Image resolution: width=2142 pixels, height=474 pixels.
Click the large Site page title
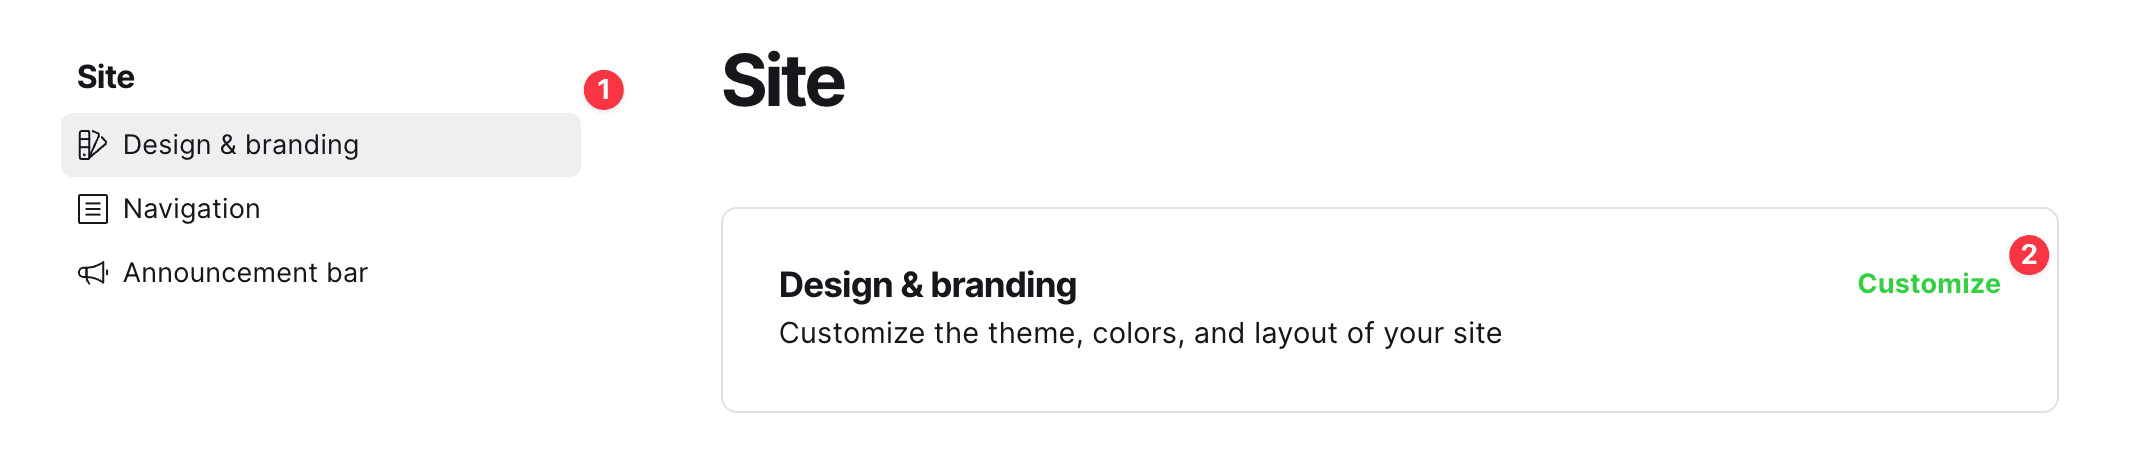point(783,81)
